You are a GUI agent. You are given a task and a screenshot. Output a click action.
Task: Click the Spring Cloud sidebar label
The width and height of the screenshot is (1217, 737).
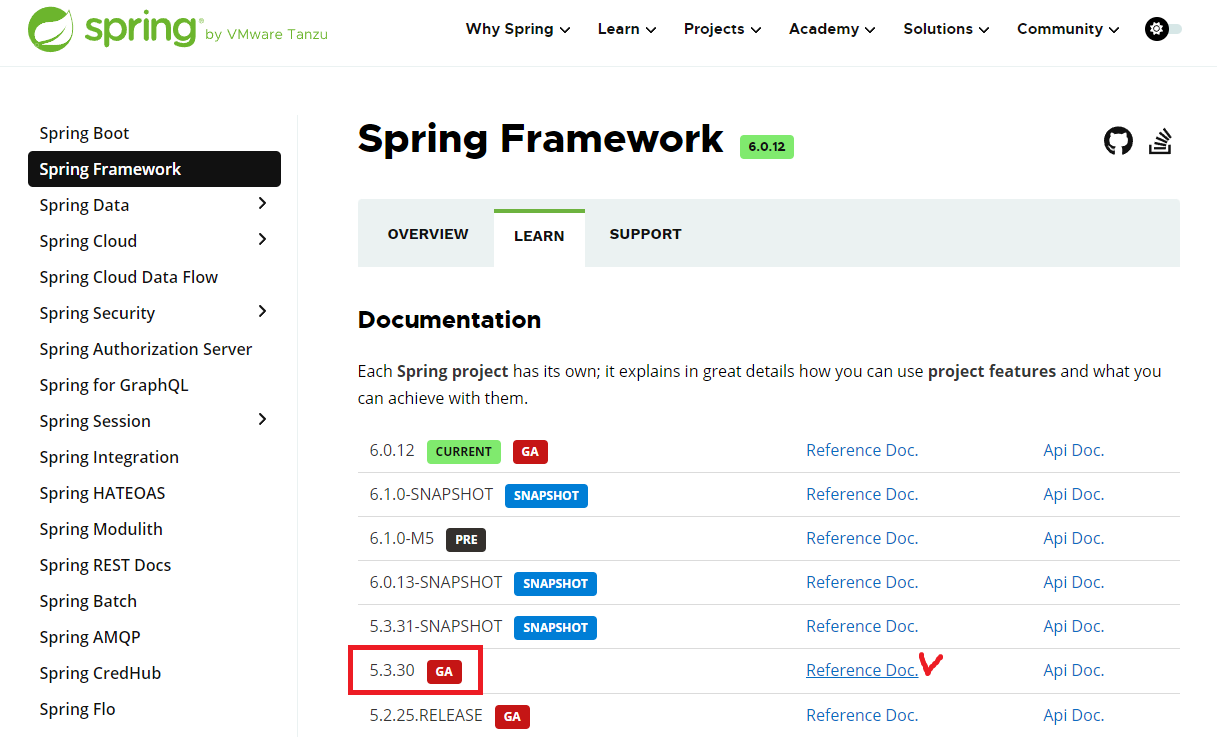pyautogui.click(x=88, y=241)
